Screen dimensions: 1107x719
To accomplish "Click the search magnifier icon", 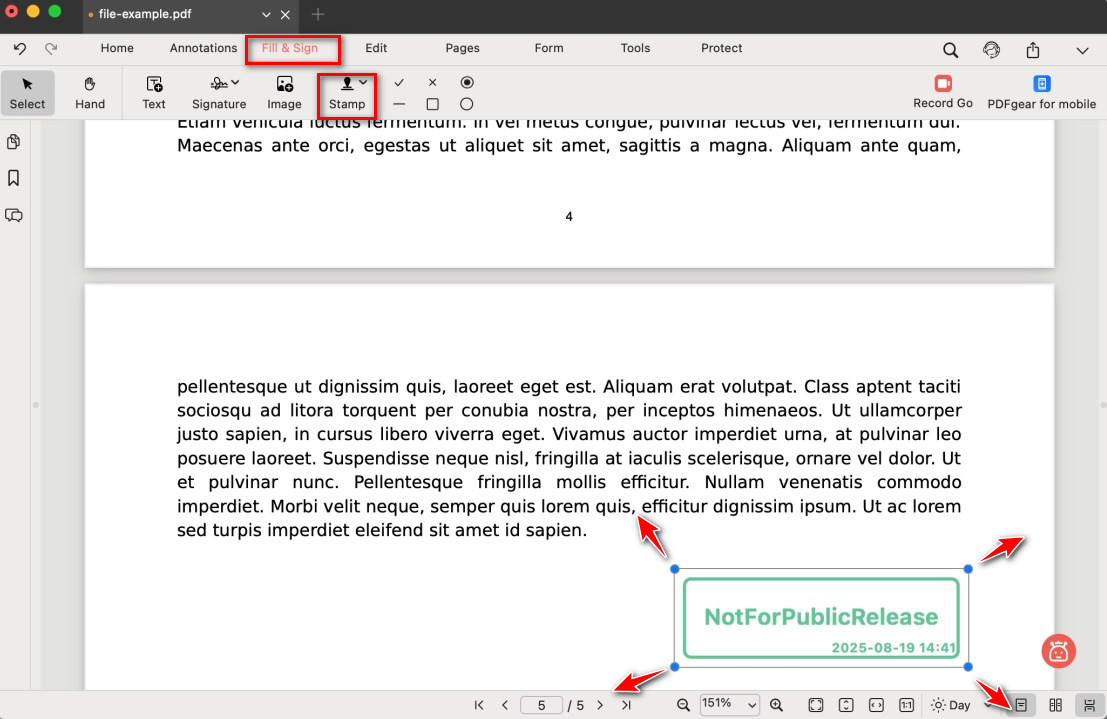I will pyautogui.click(x=950, y=49).
